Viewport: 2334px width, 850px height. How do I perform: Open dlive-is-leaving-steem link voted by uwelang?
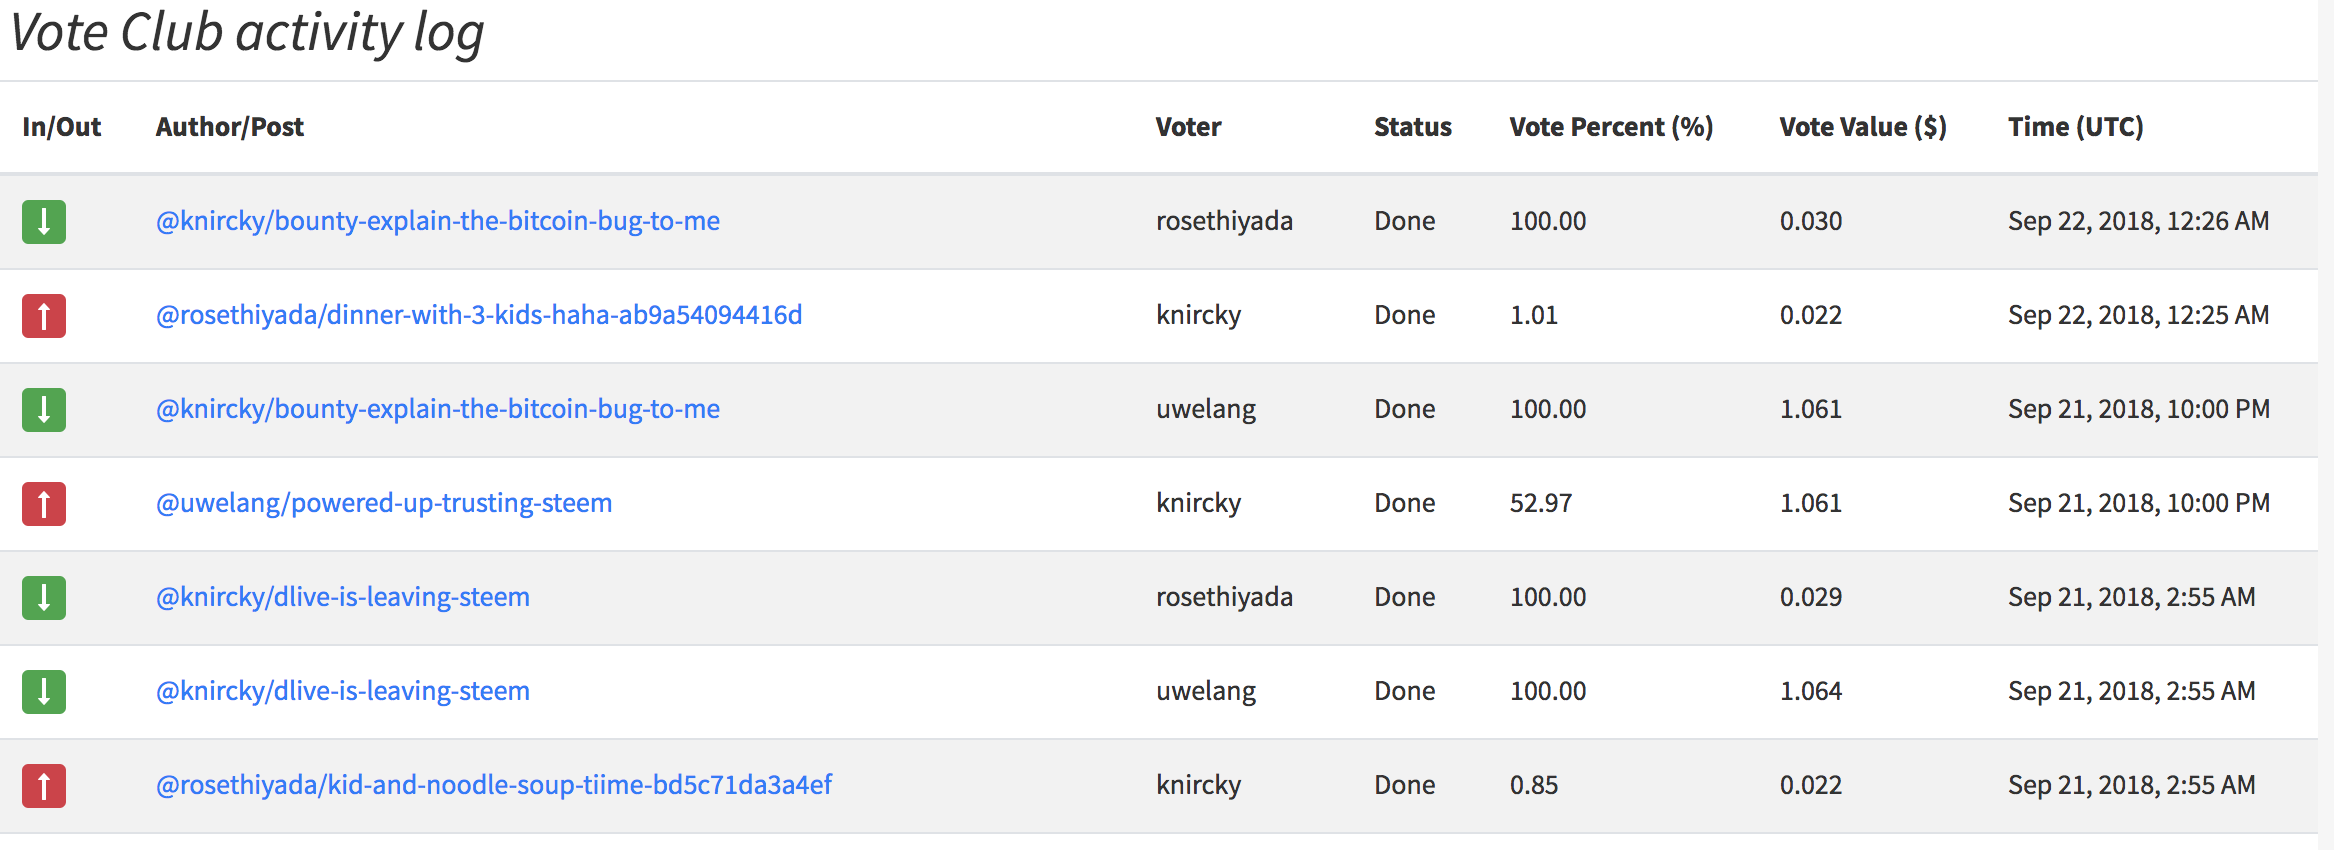(342, 691)
